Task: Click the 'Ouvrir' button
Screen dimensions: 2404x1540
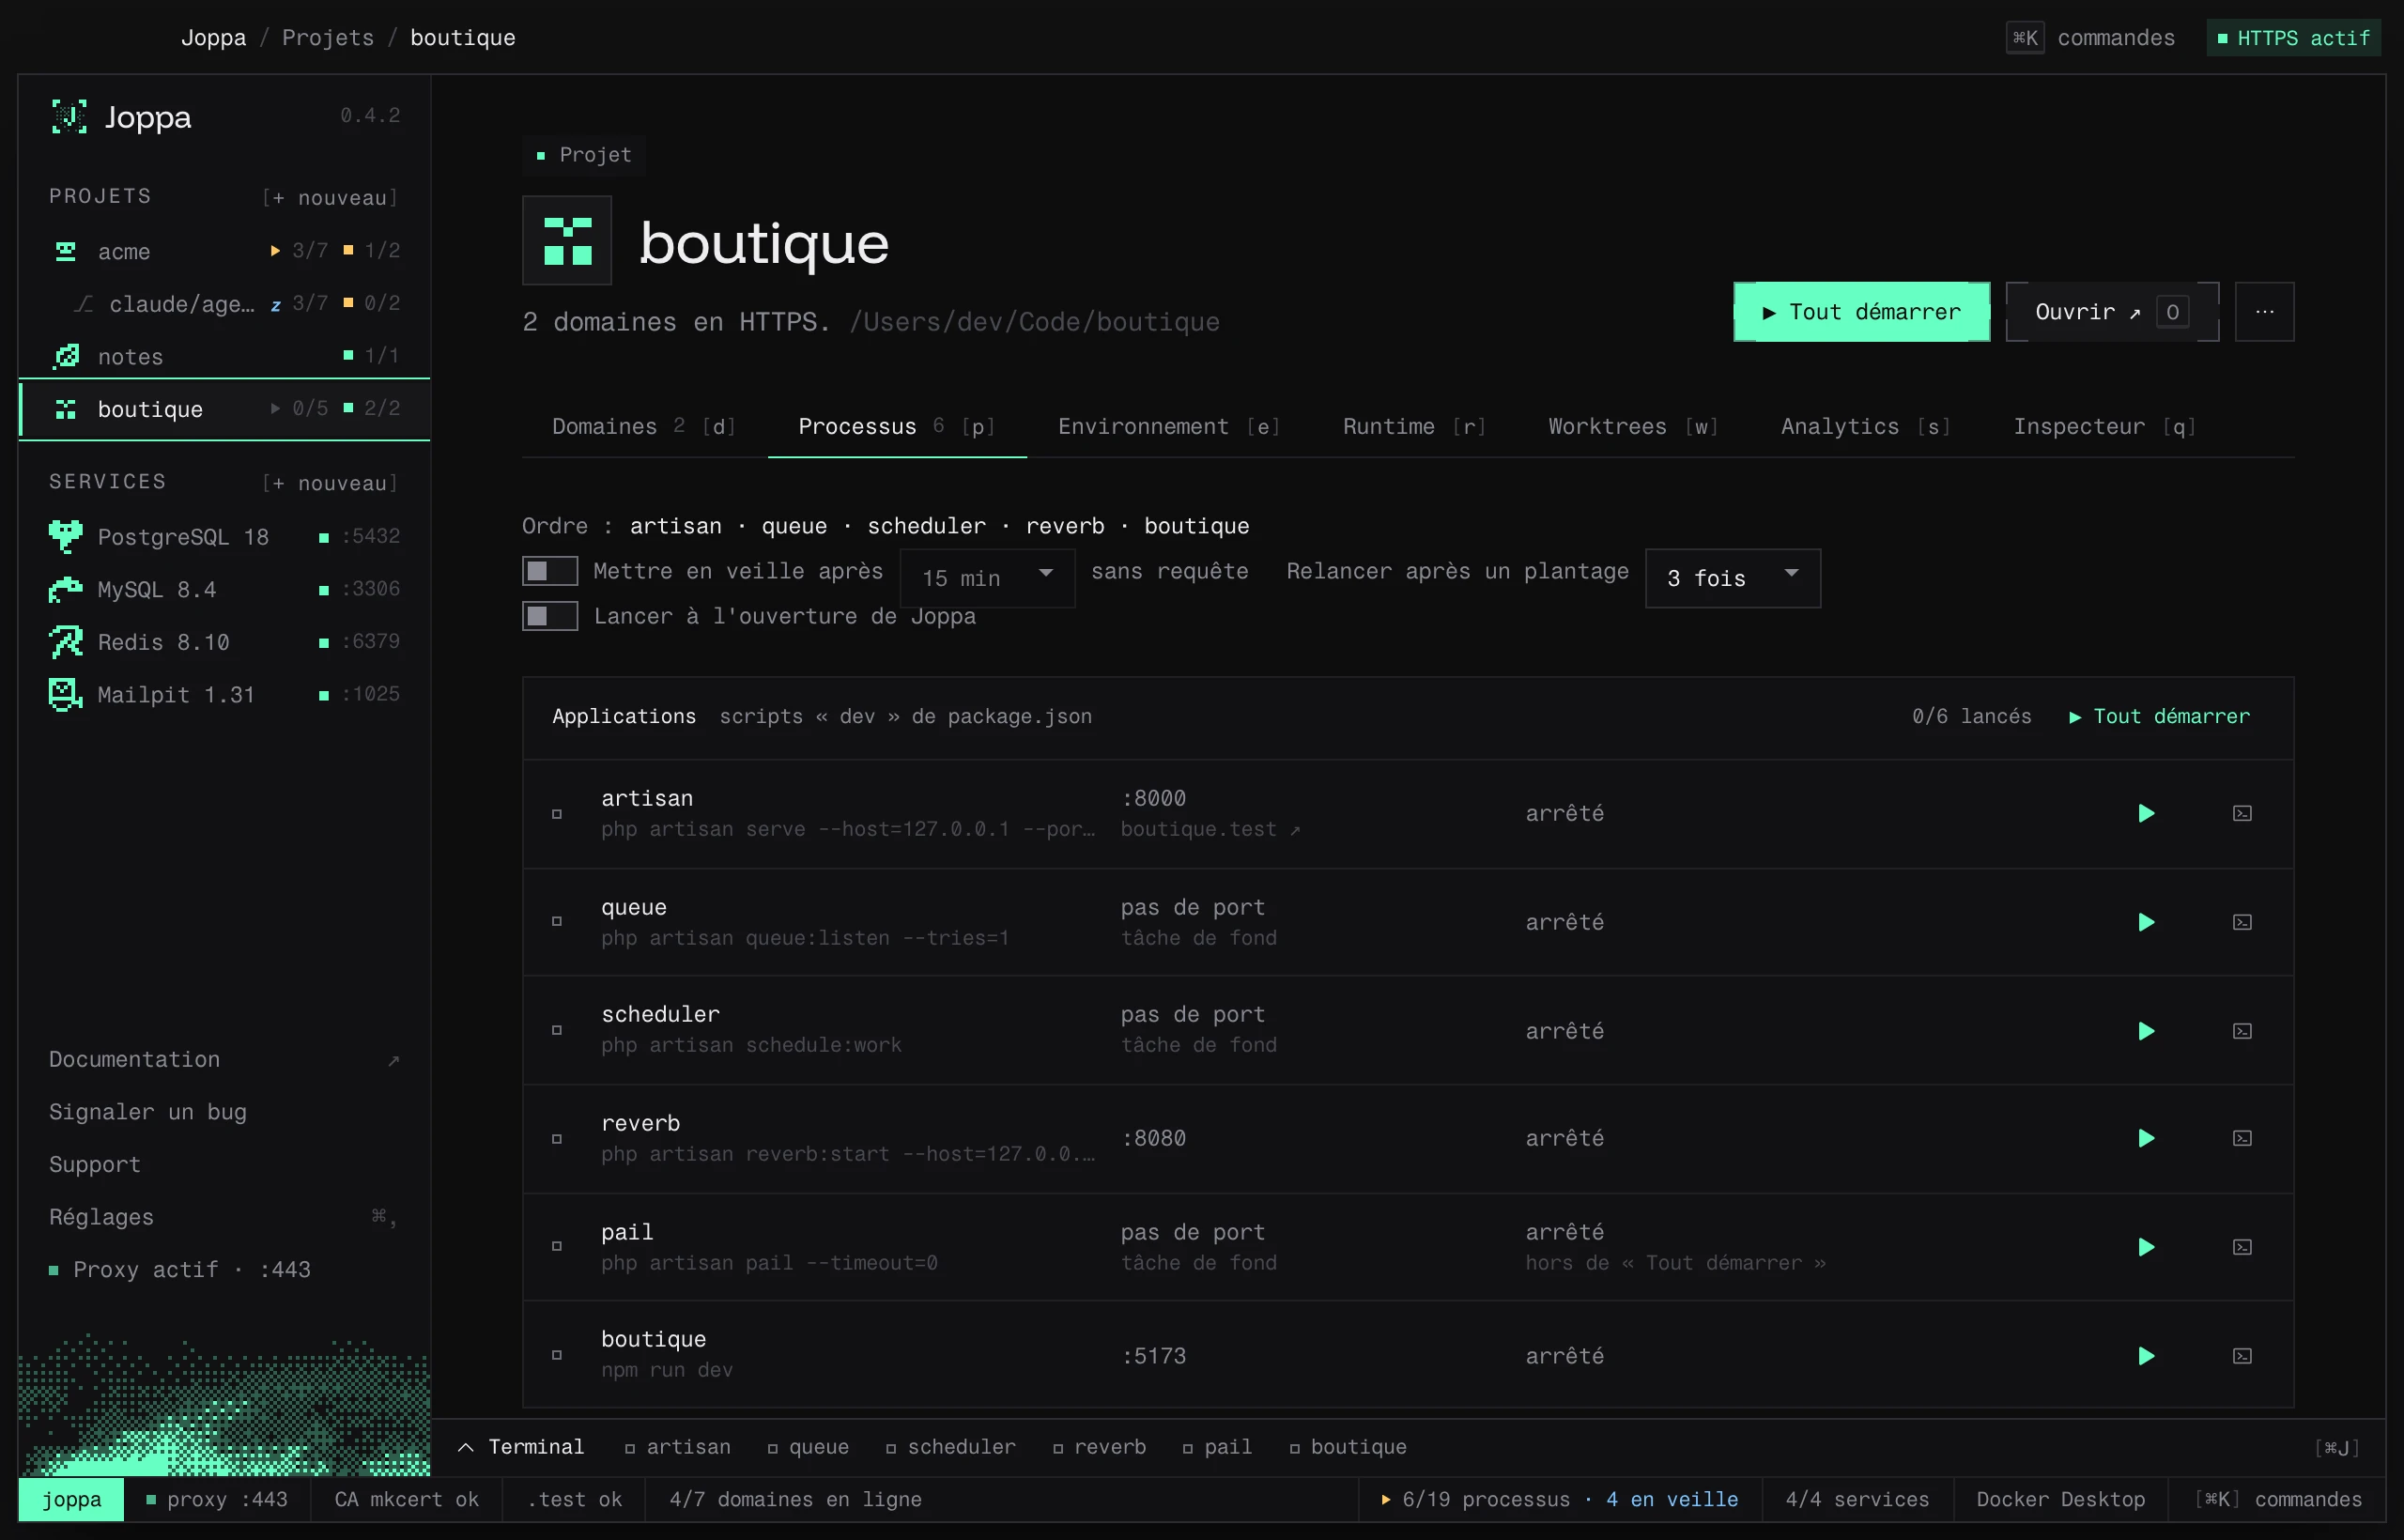Action: [x=2112, y=312]
